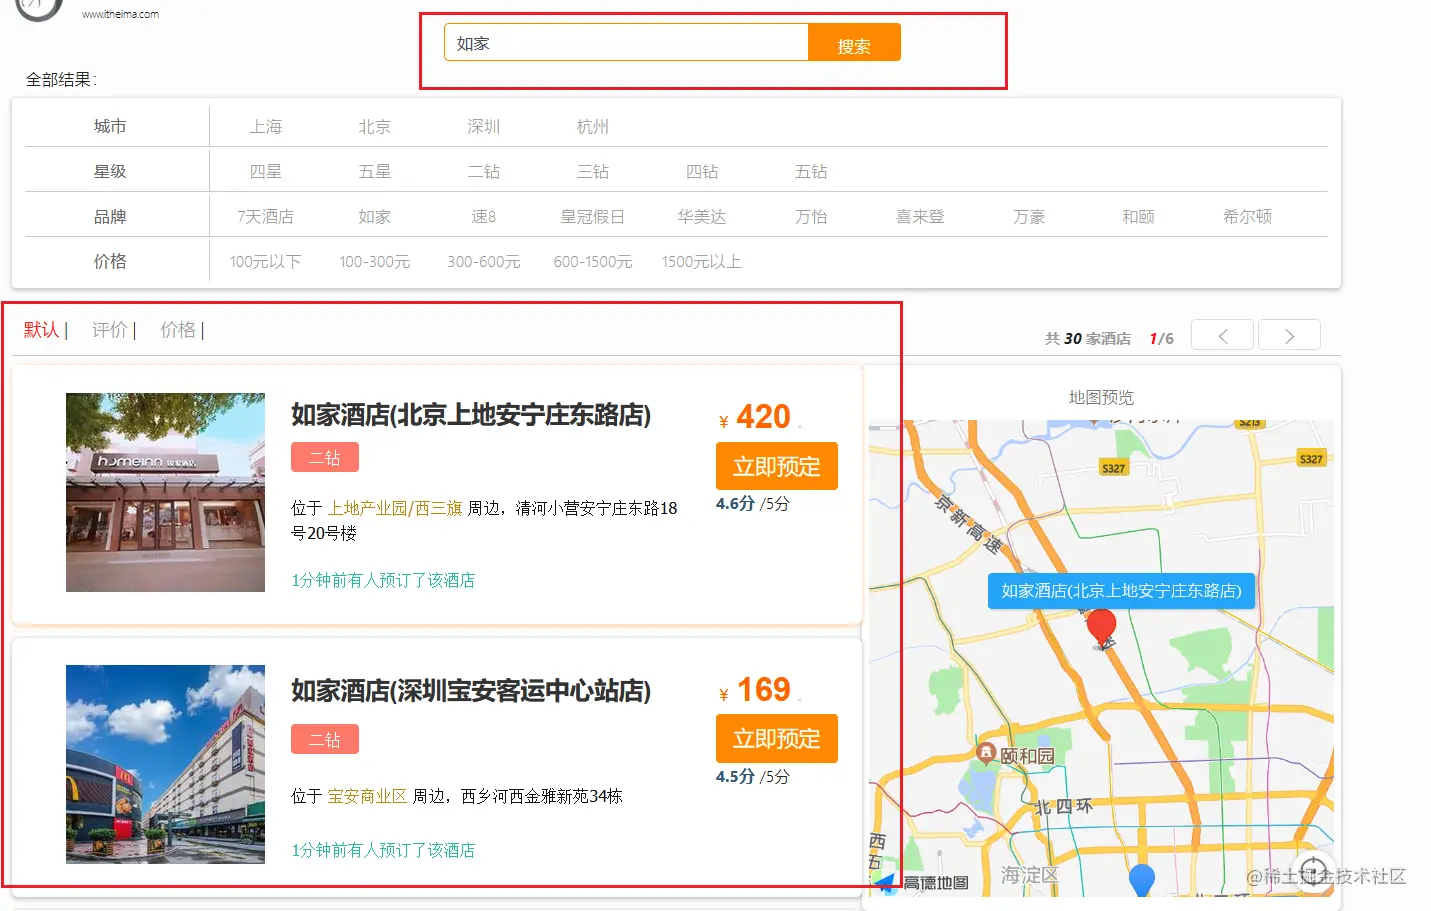Filter brand by 速8
The height and width of the screenshot is (911, 1431).
tap(484, 217)
